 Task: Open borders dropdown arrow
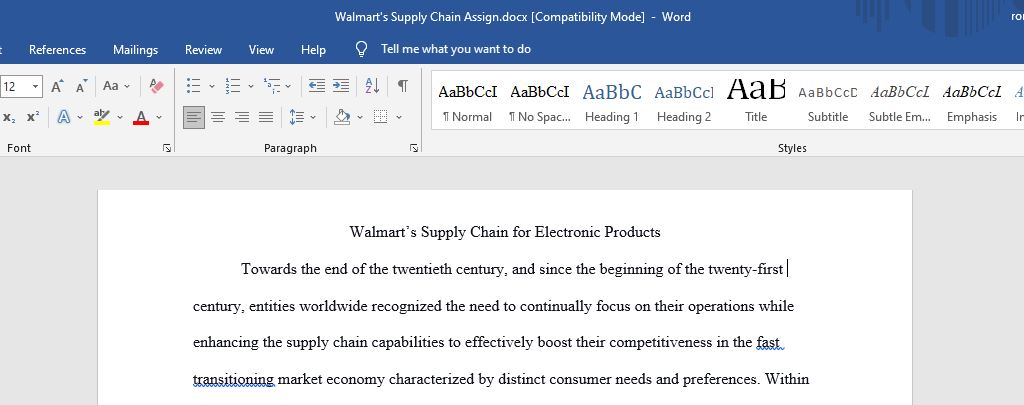coord(399,118)
